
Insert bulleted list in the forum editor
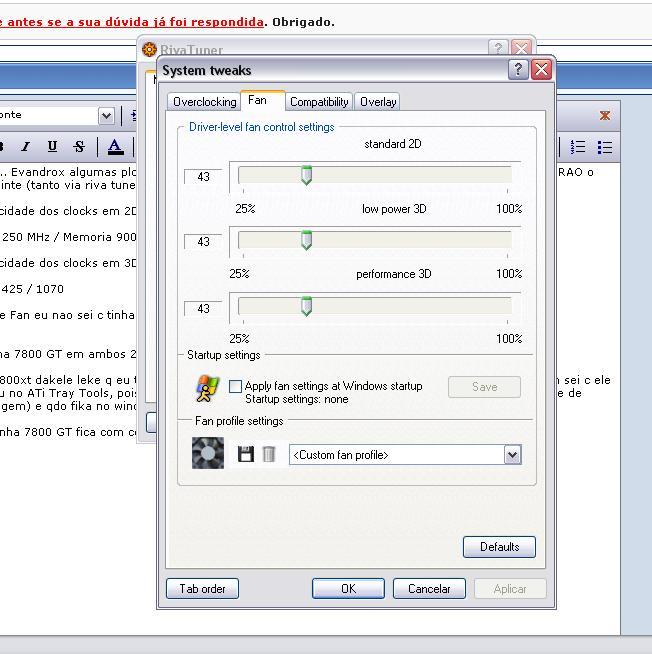[604, 147]
